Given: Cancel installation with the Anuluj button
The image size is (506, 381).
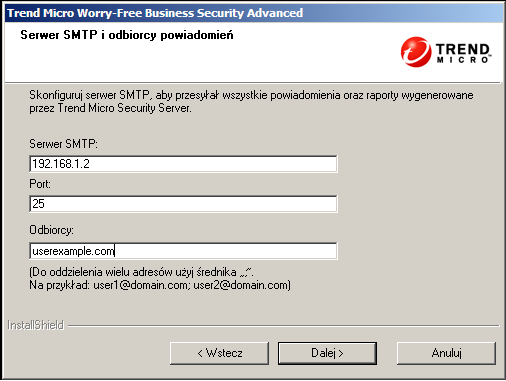Looking at the screenshot, I should point(446,353).
